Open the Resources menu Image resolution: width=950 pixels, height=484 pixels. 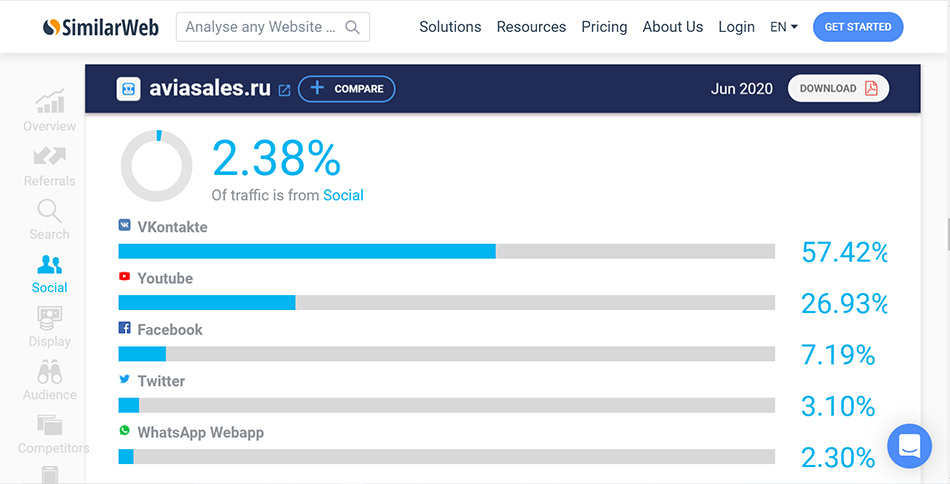click(531, 27)
